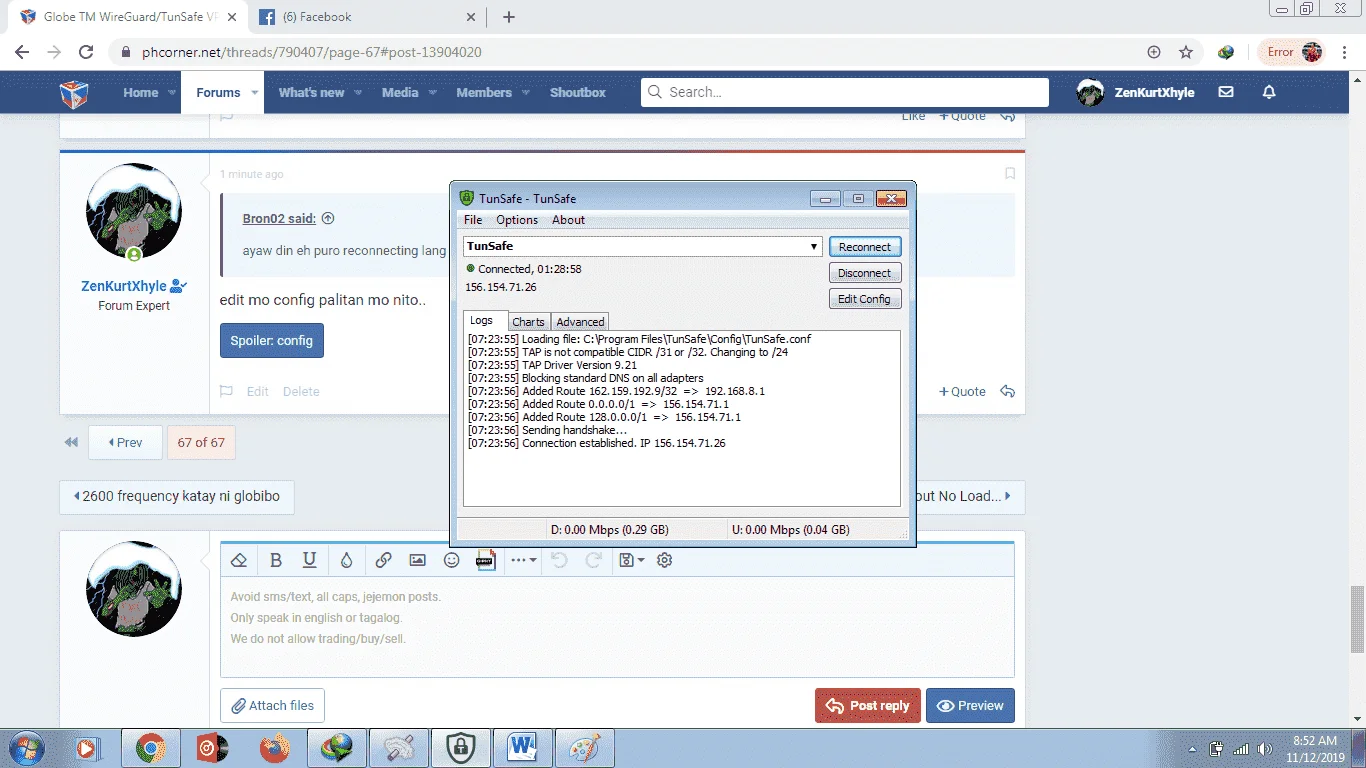
Task: Toggle underline formatting in reply editor
Action: click(310, 560)
